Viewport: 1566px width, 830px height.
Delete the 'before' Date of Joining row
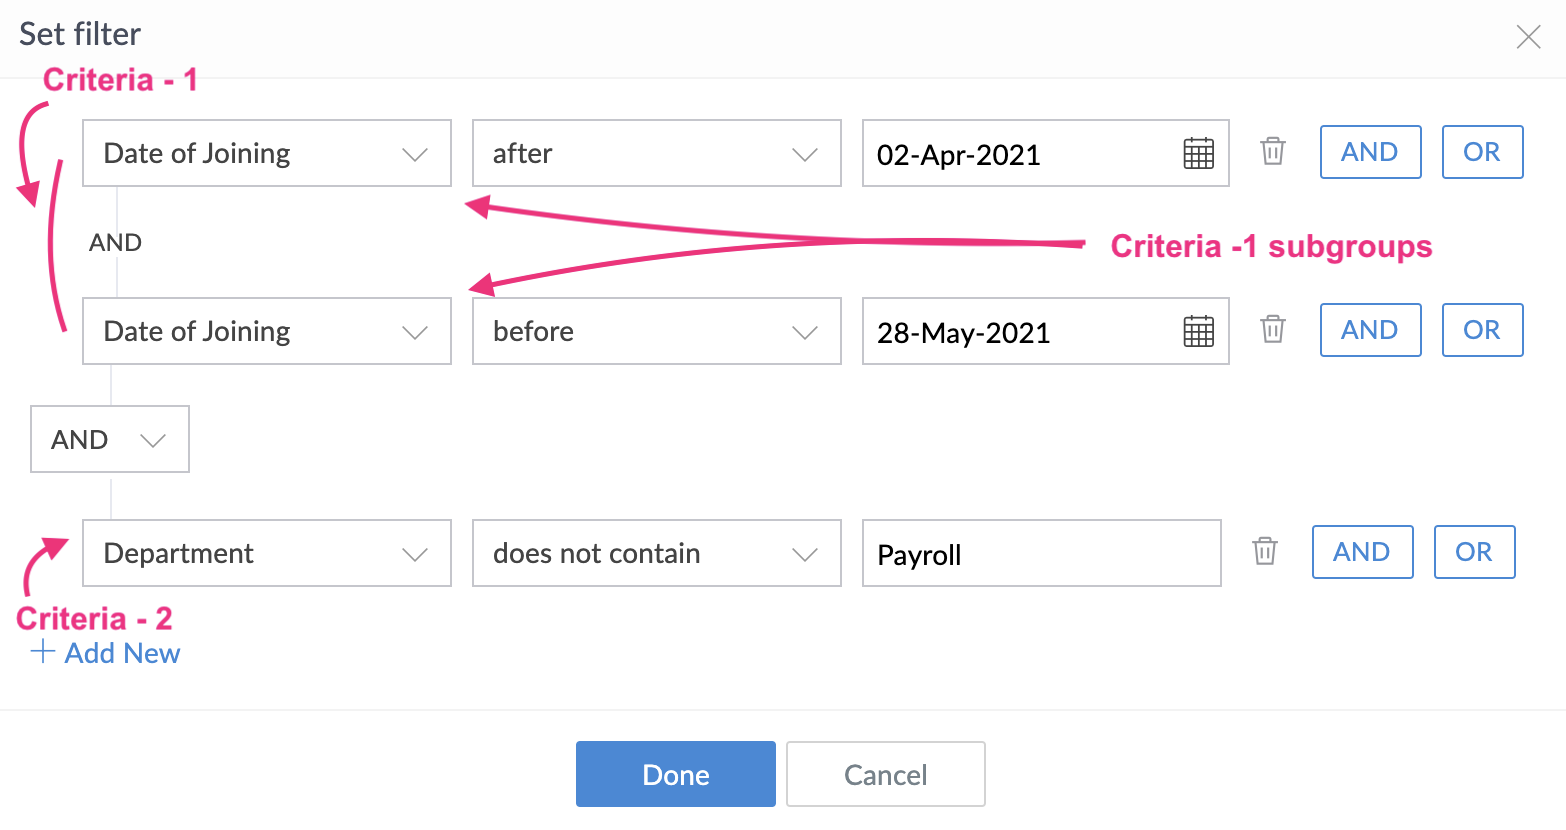click(1272, 330)
